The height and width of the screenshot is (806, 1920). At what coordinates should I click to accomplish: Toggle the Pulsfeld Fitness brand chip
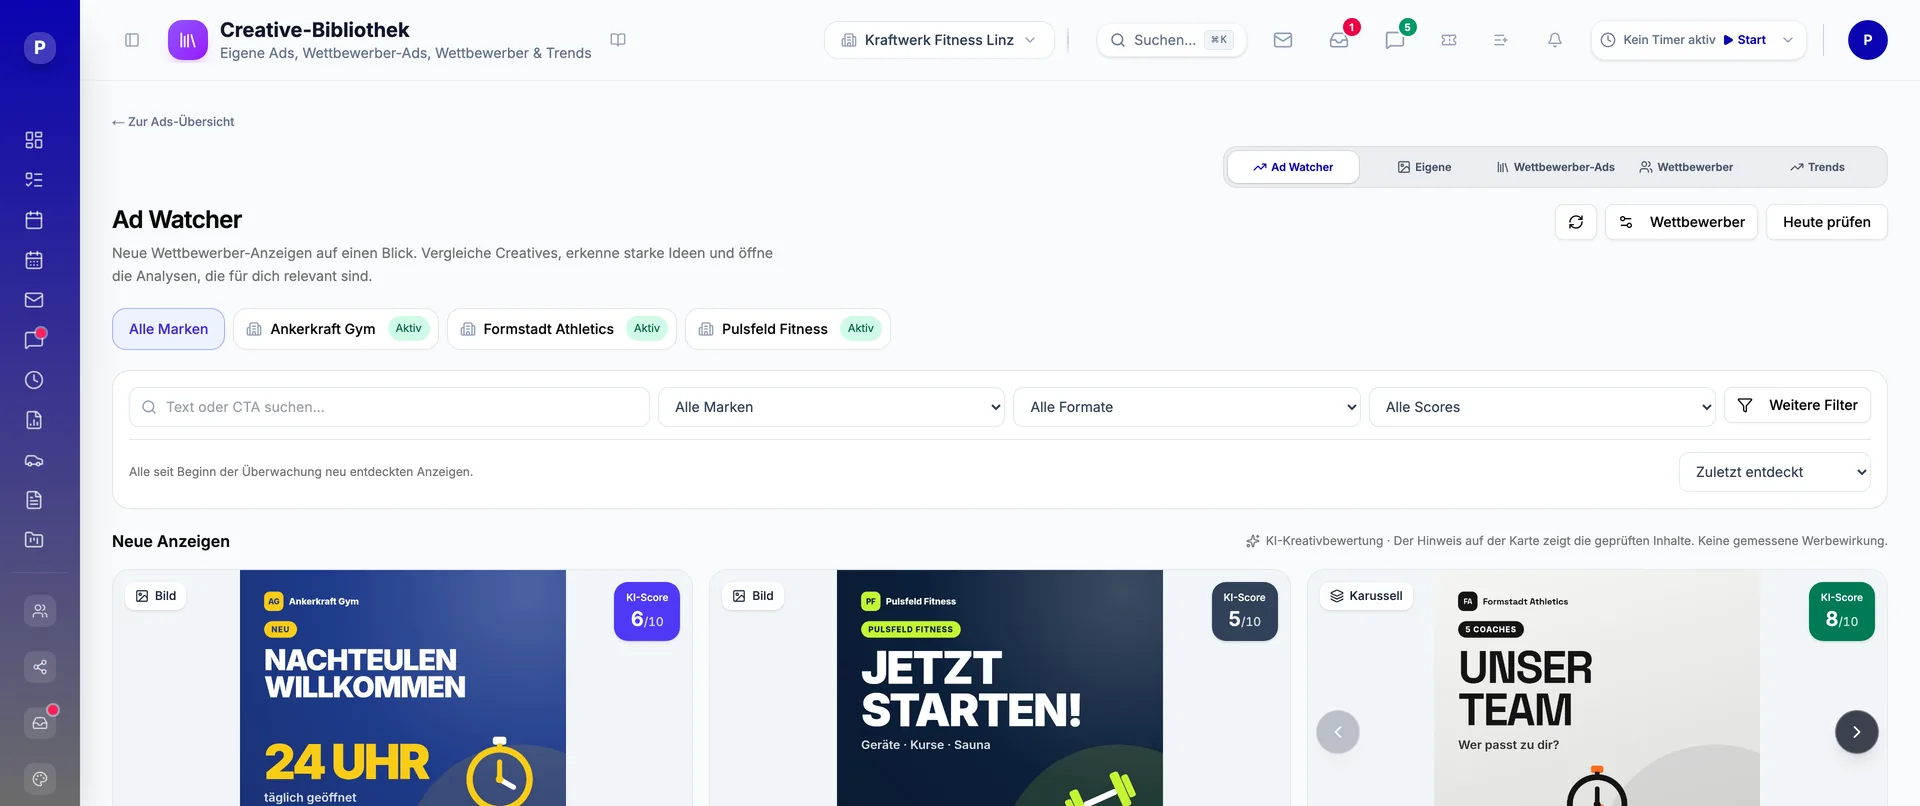(x=788, y=329)
